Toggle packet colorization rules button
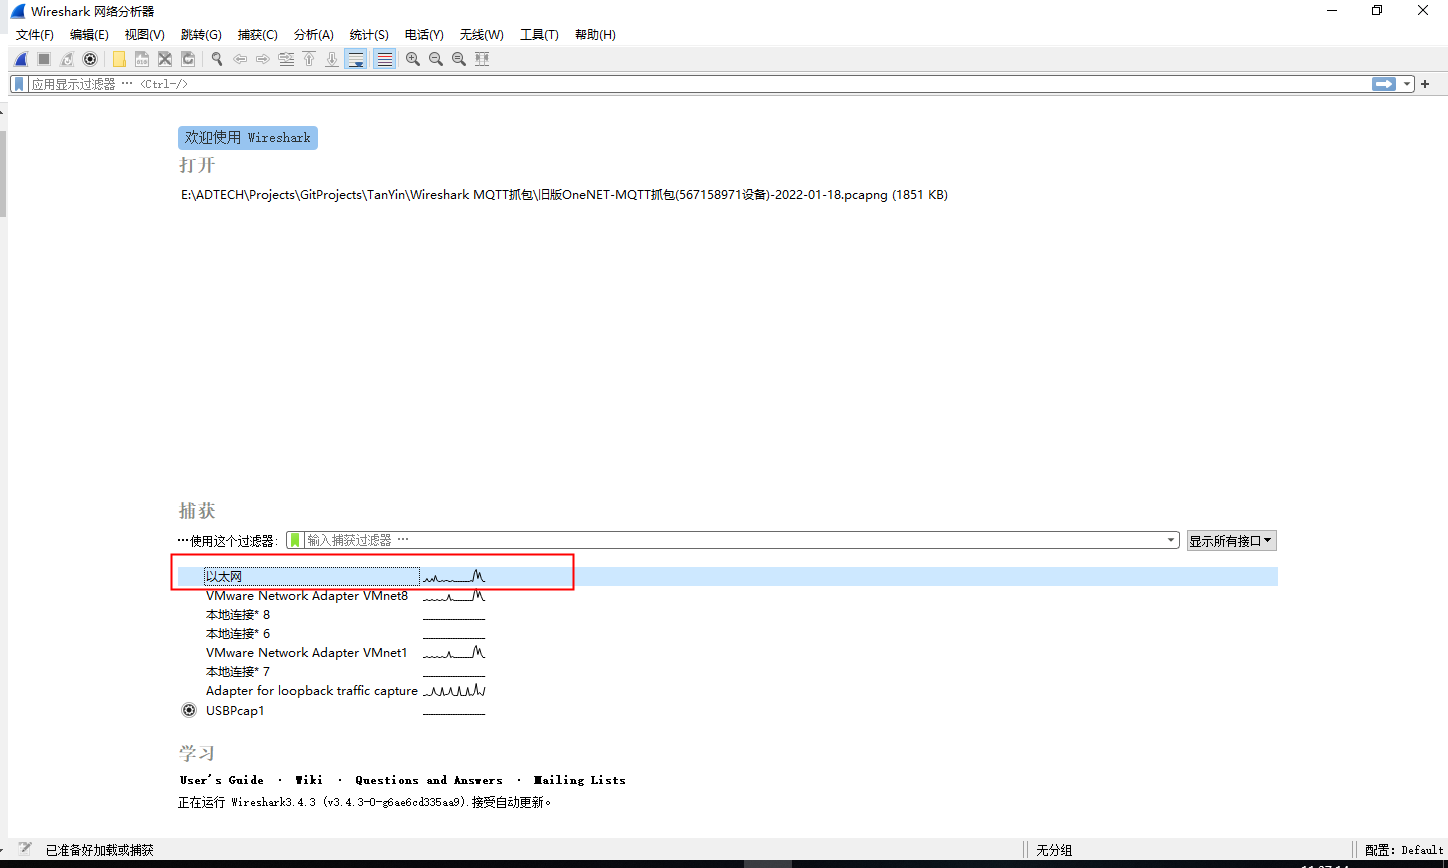Screen dimensions: 1448x868 (384, 59)
